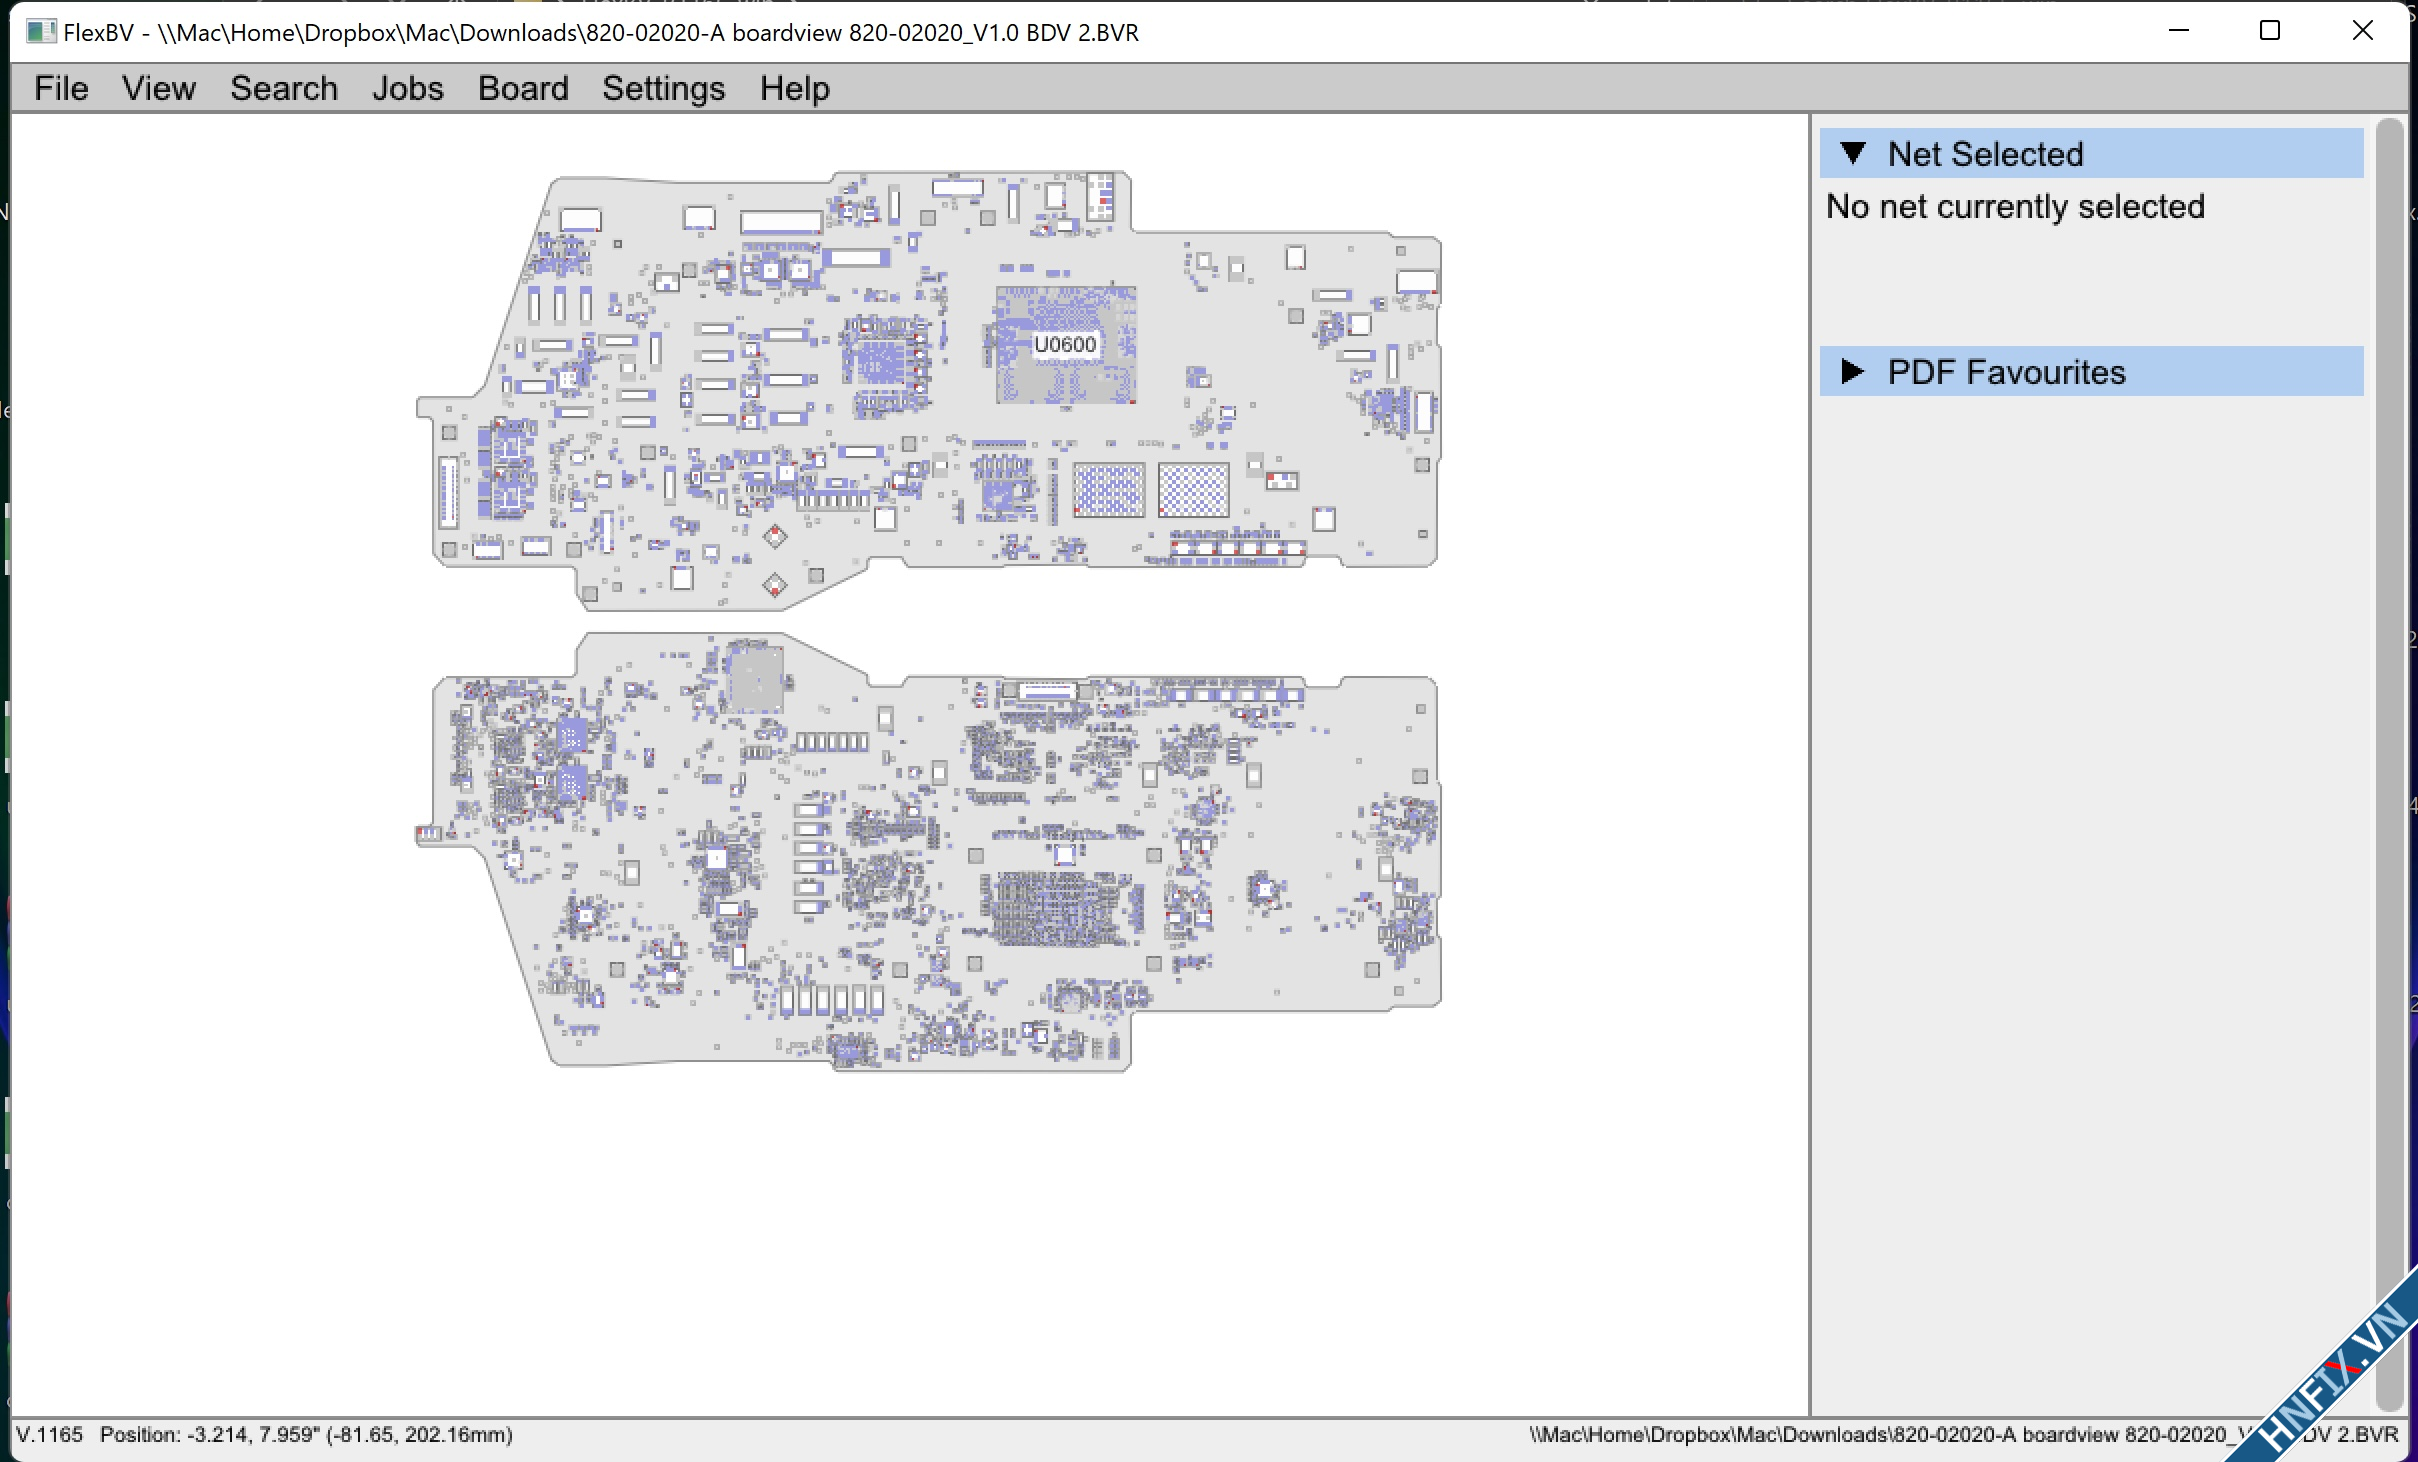2418x1462 pixels.
Task: Click the large BGA chip on bottom board
Action: tap(1055, 908)
